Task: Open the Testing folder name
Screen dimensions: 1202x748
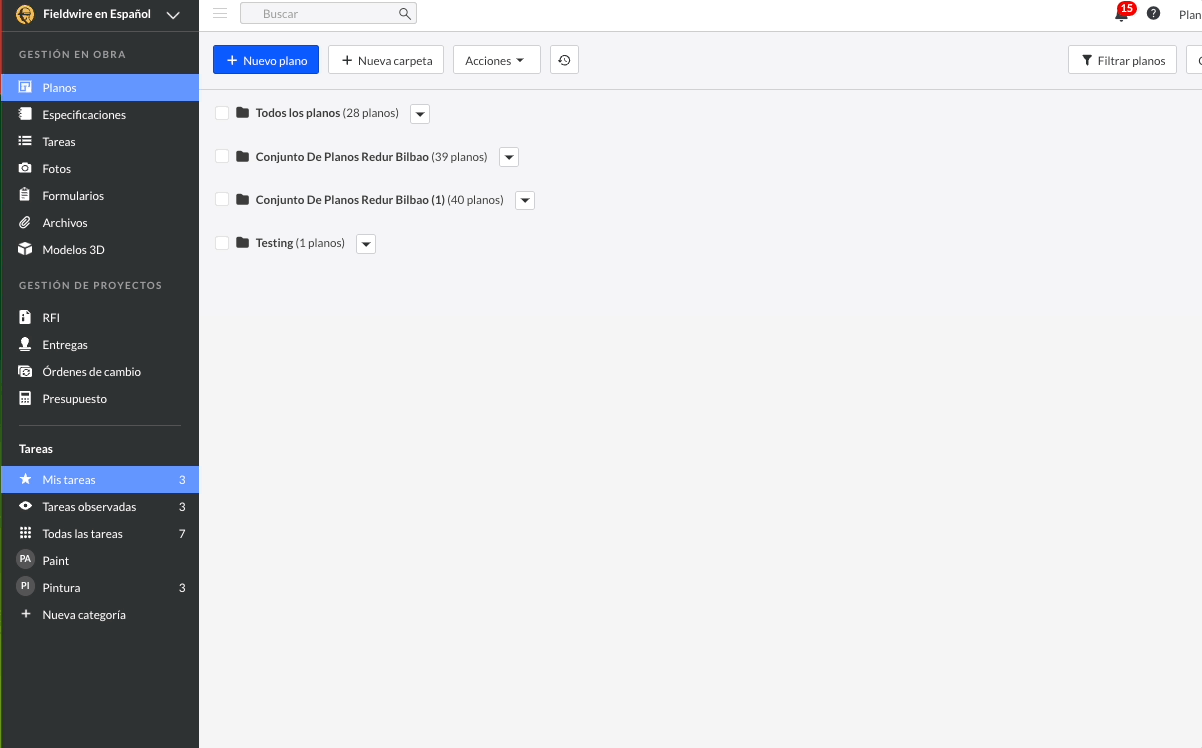Action: pyautogui.click(x=275, y=243)
